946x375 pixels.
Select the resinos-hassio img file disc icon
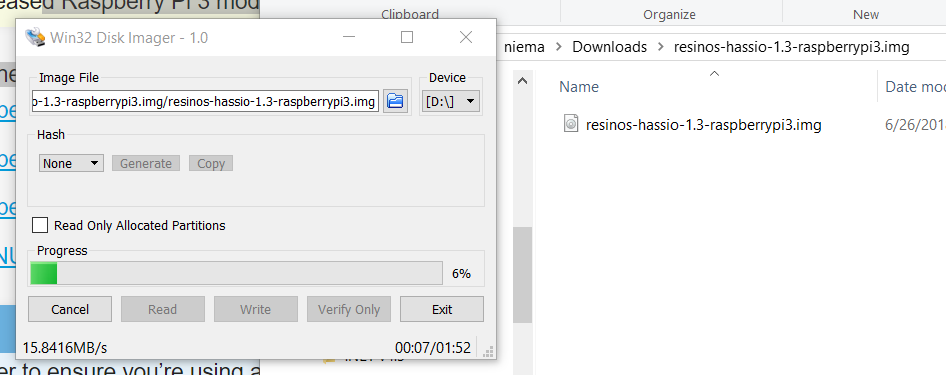(571, 124)
